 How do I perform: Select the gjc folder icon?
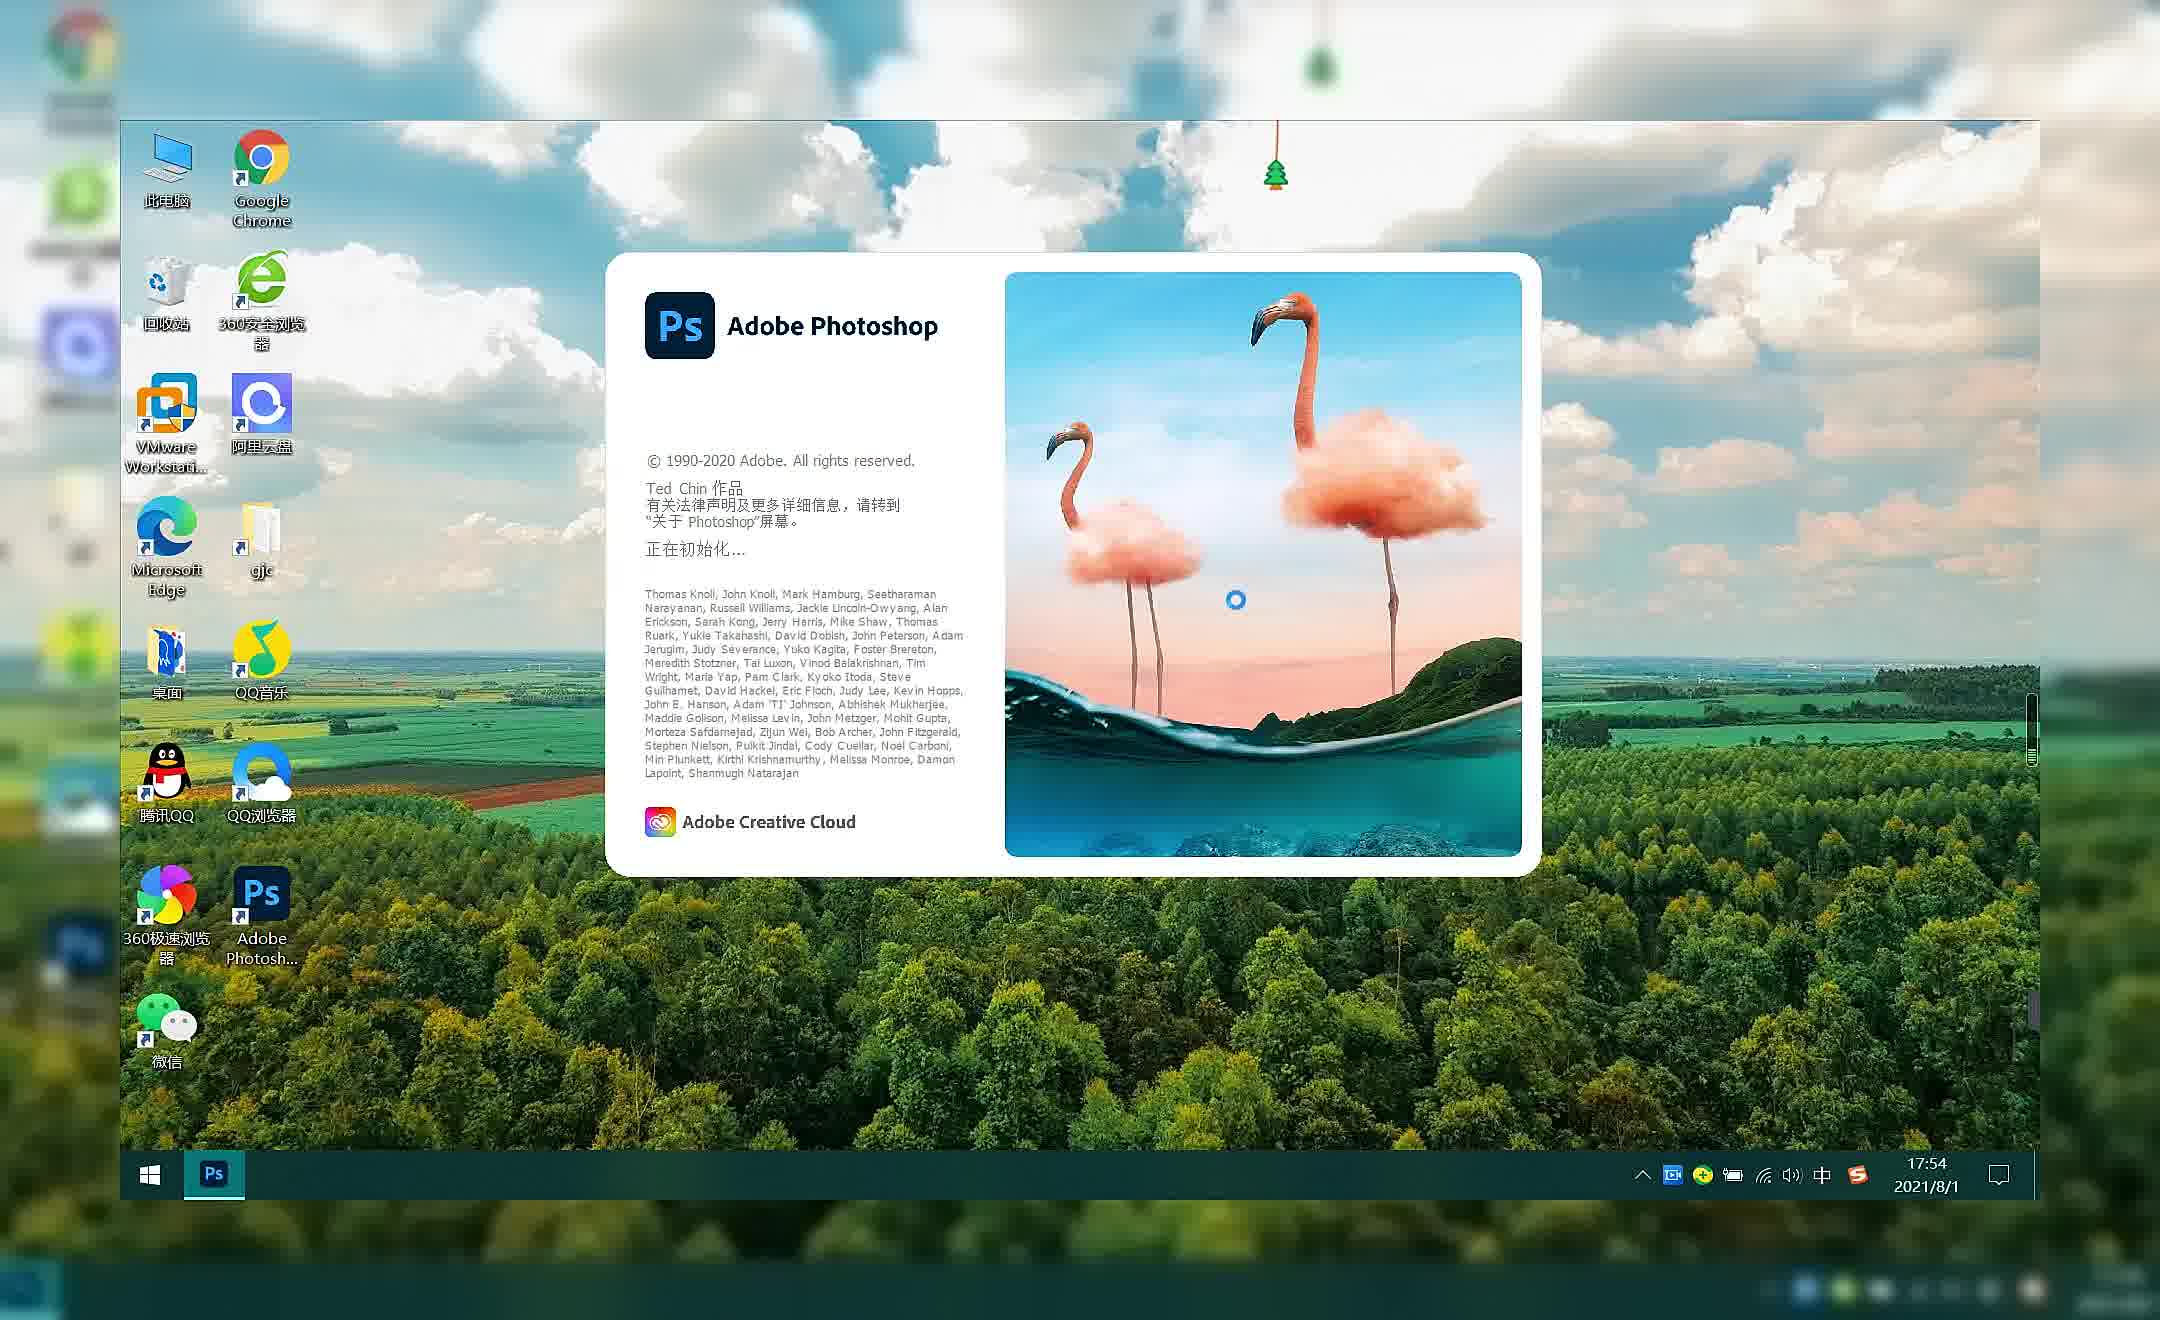click(262, 540)
